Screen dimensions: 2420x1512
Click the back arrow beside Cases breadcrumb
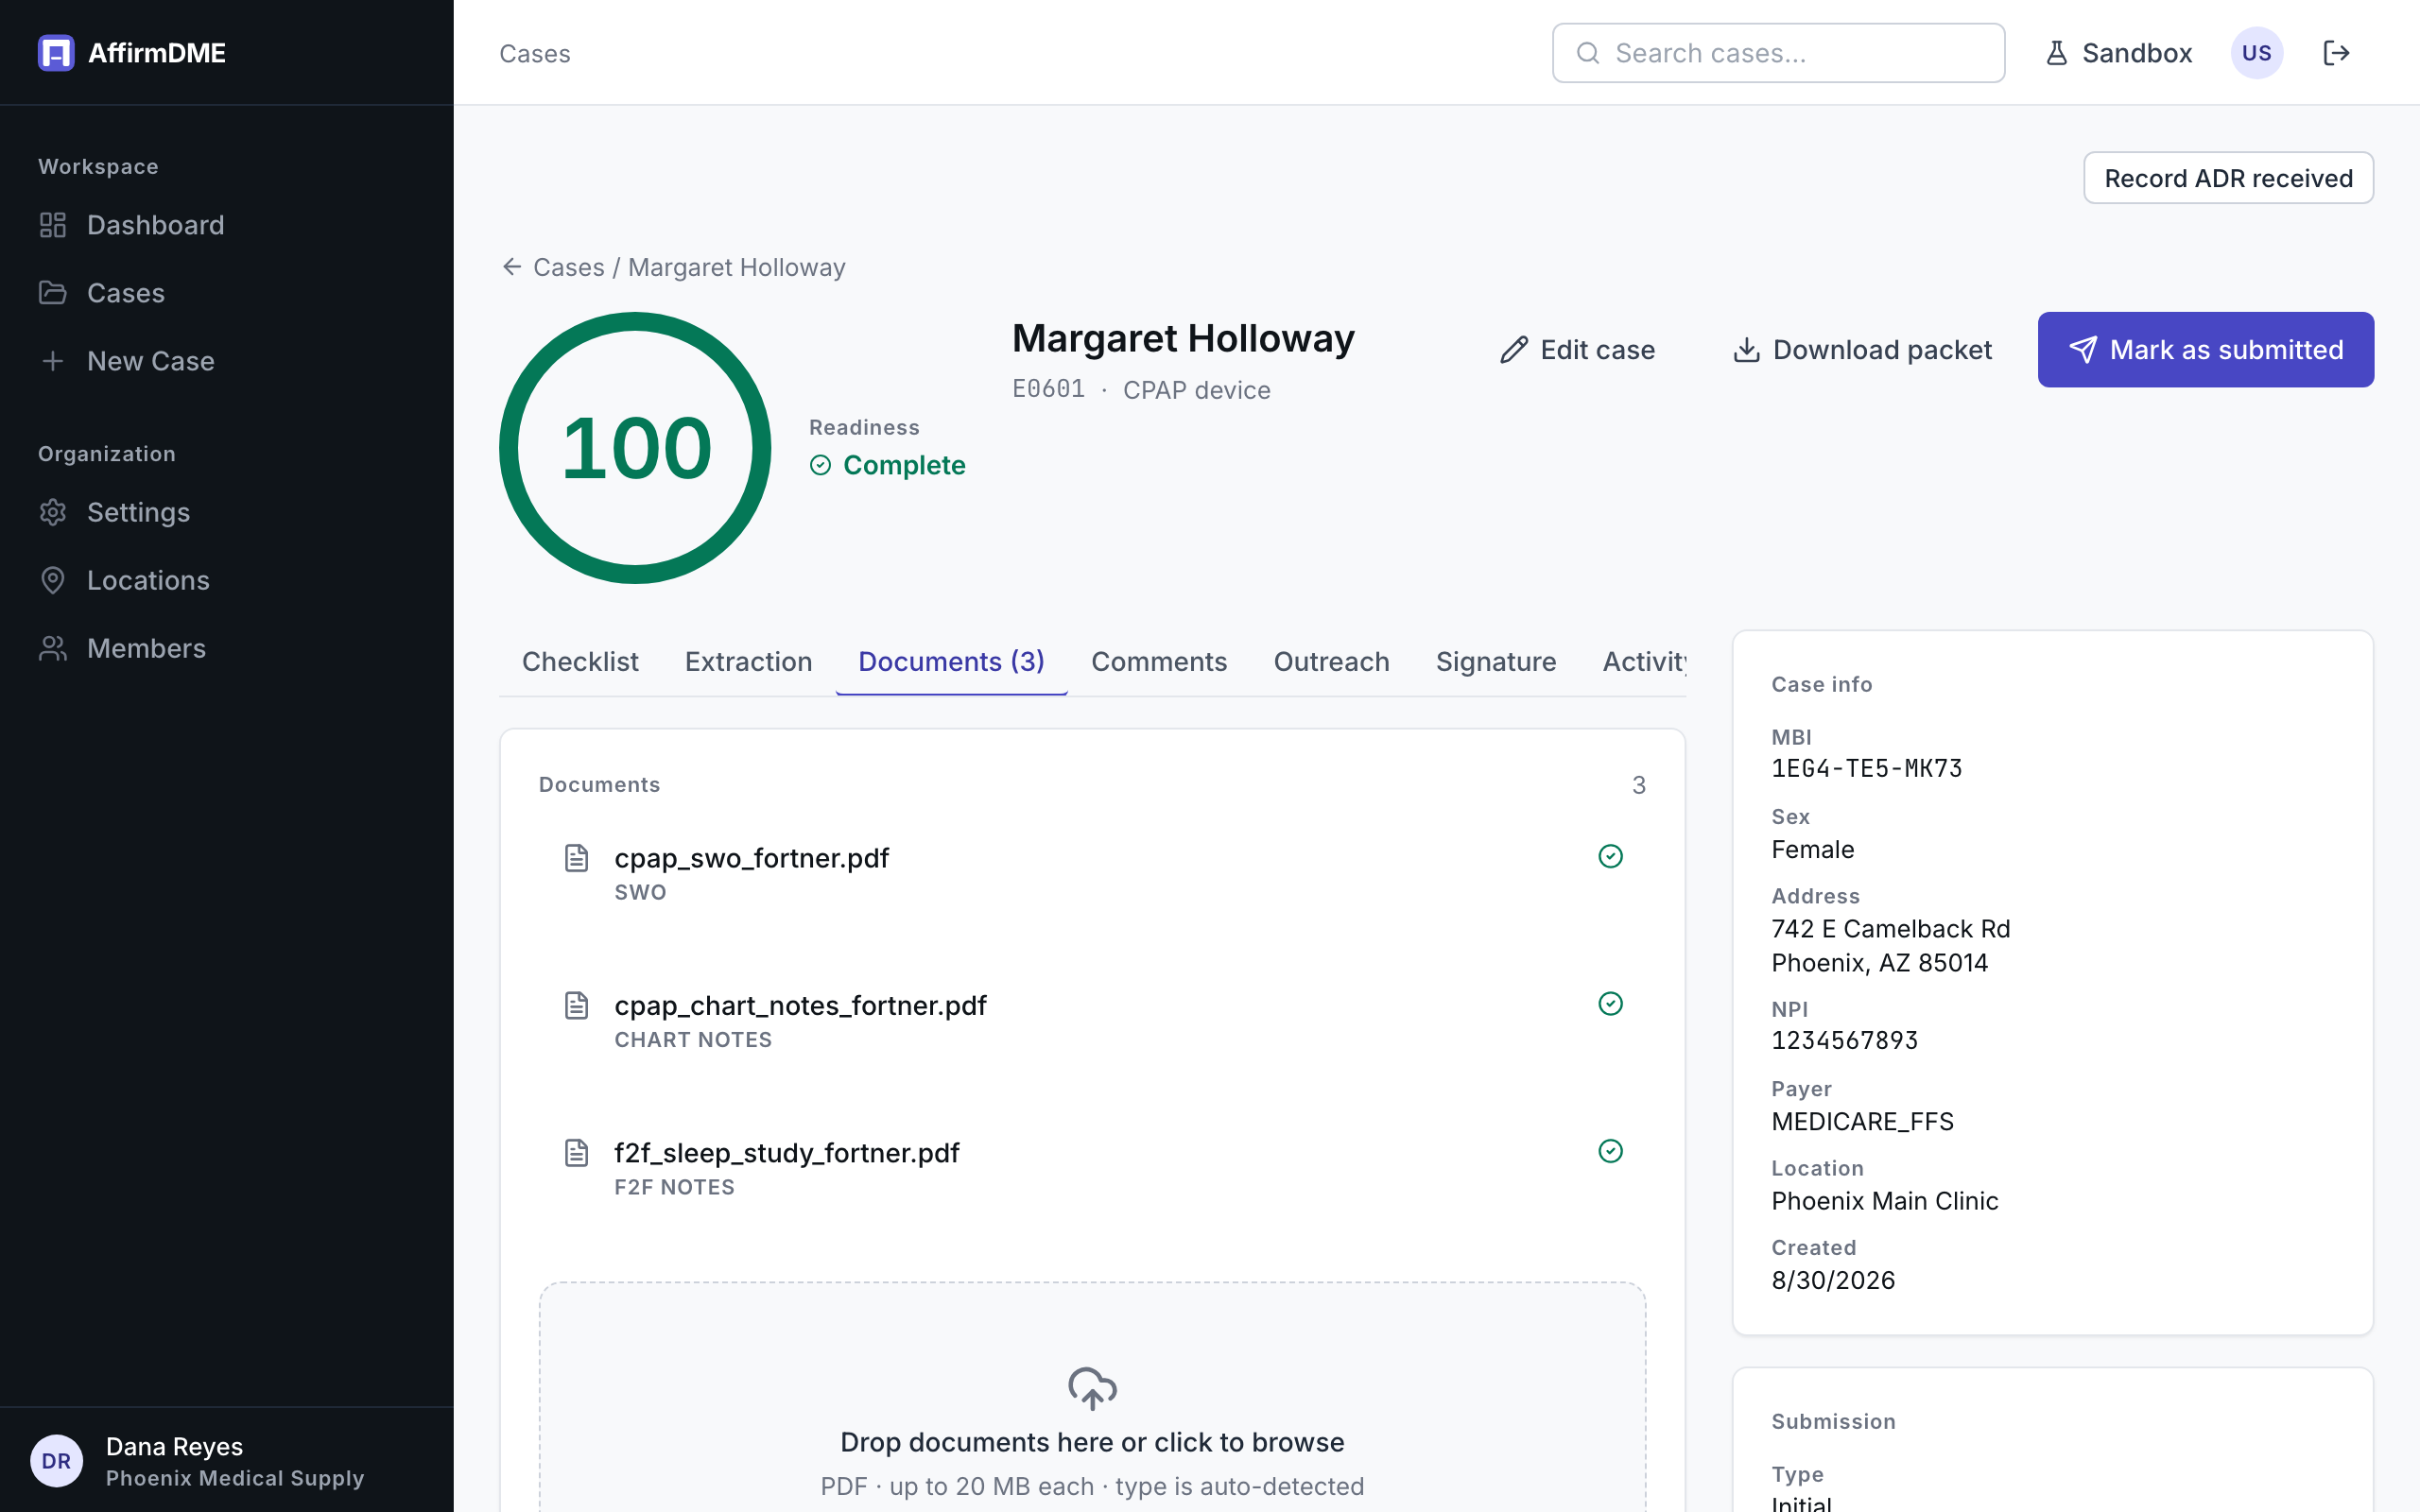tap(512, 267)
